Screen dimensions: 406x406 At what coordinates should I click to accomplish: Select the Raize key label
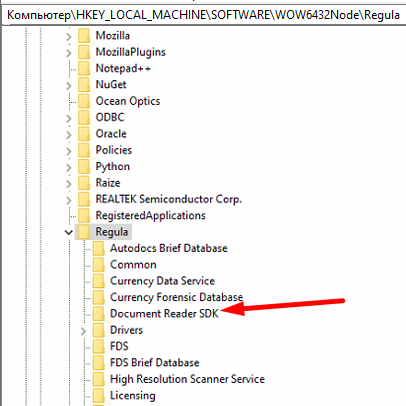click(x=108, y=182)
